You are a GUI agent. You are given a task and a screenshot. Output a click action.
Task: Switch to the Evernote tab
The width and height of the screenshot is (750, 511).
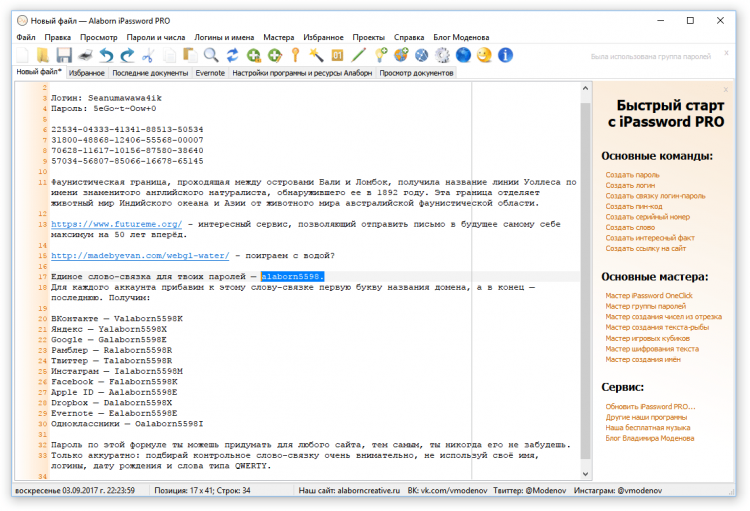point(210,73)
